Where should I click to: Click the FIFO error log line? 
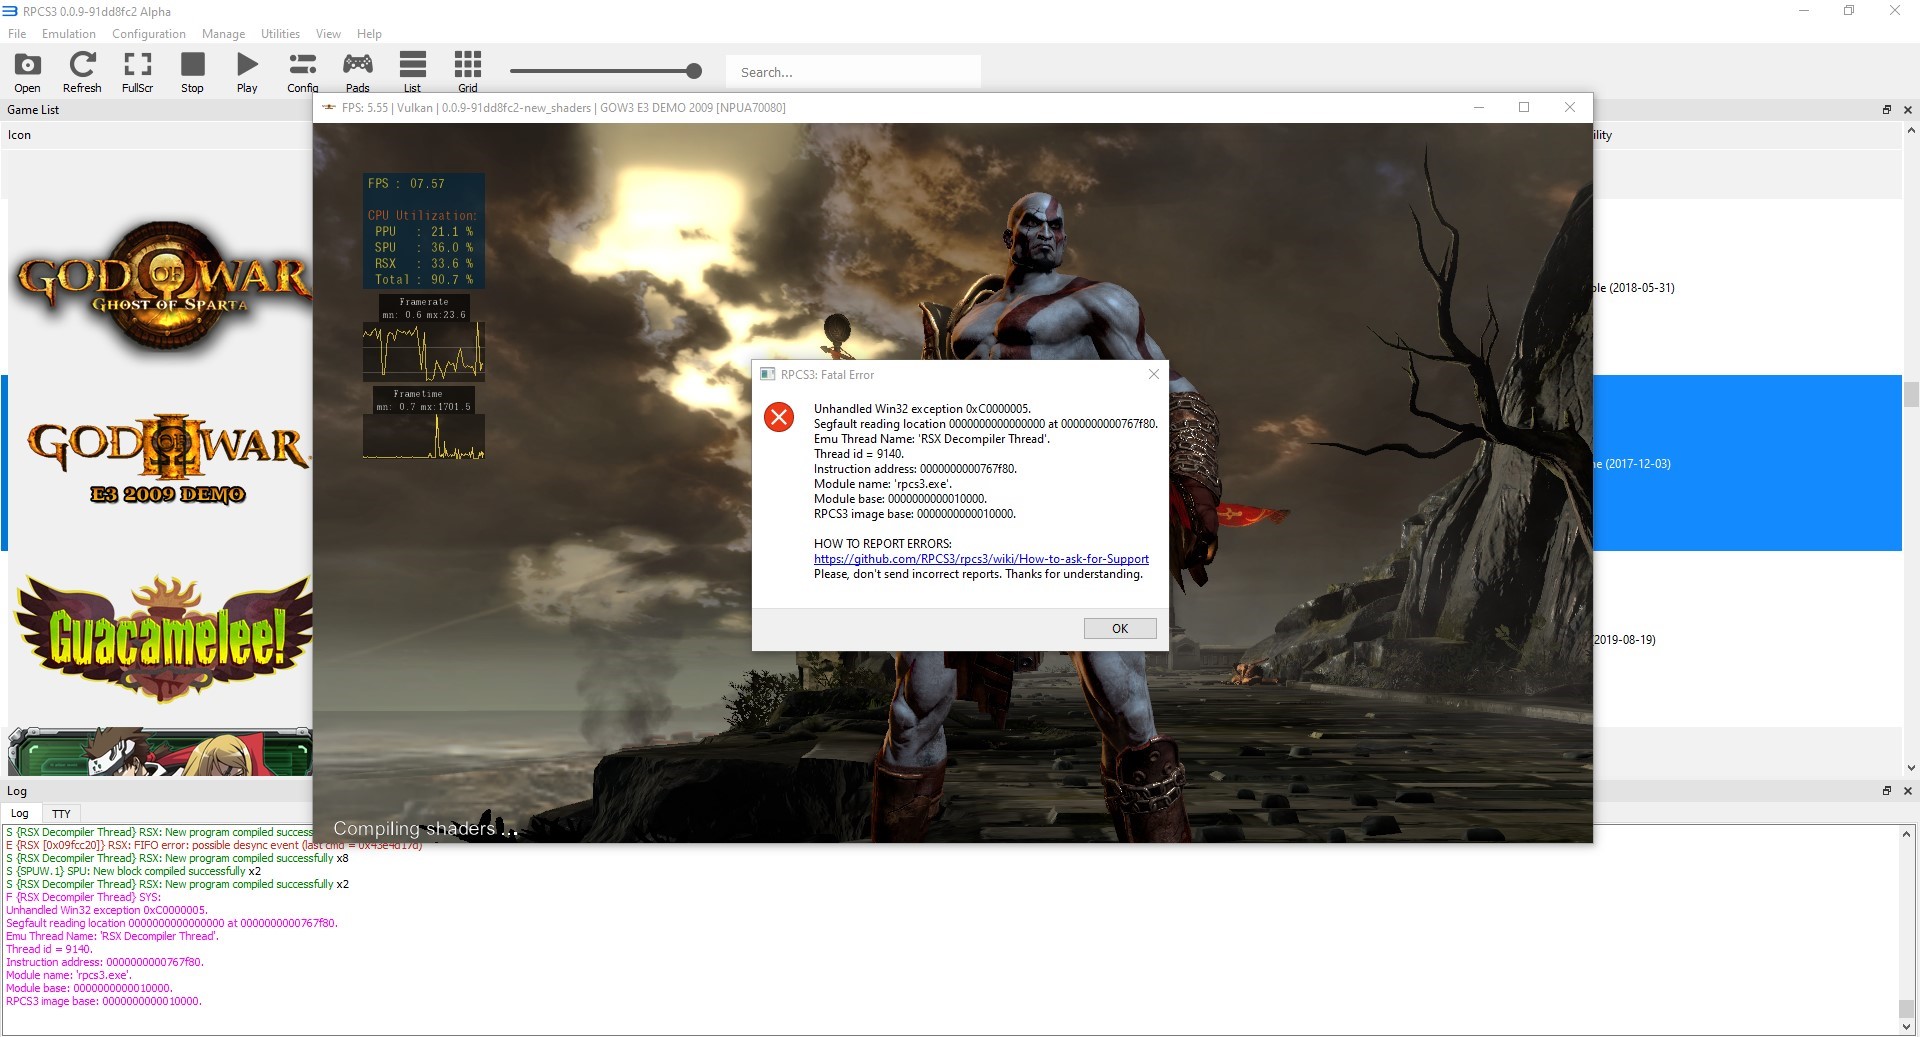pyautogui.click(x=214, y=845)
